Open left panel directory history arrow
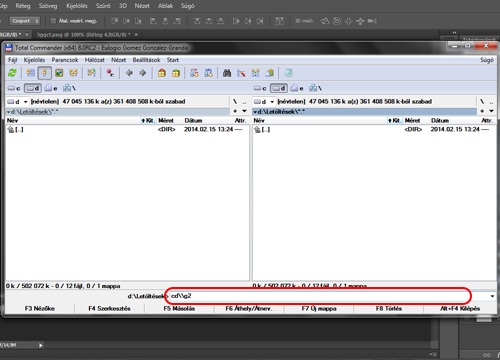The height and width of the screenshot is (360, 500). [x=245, y=111]
